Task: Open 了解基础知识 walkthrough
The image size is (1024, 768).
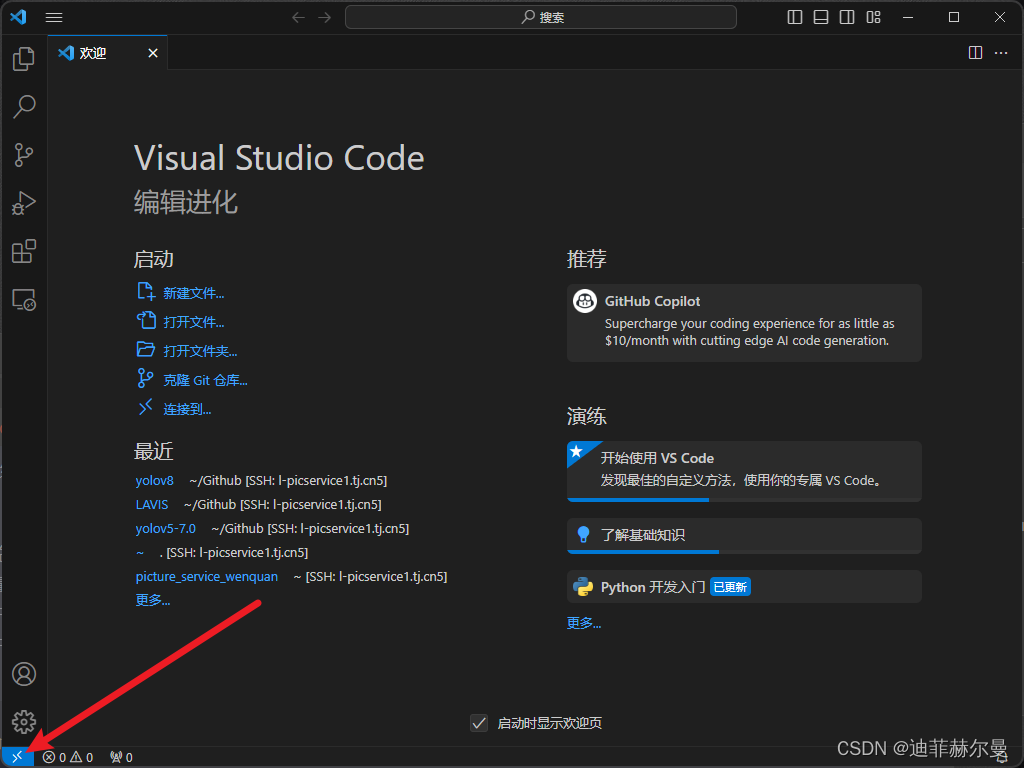Action: point(744,536)
